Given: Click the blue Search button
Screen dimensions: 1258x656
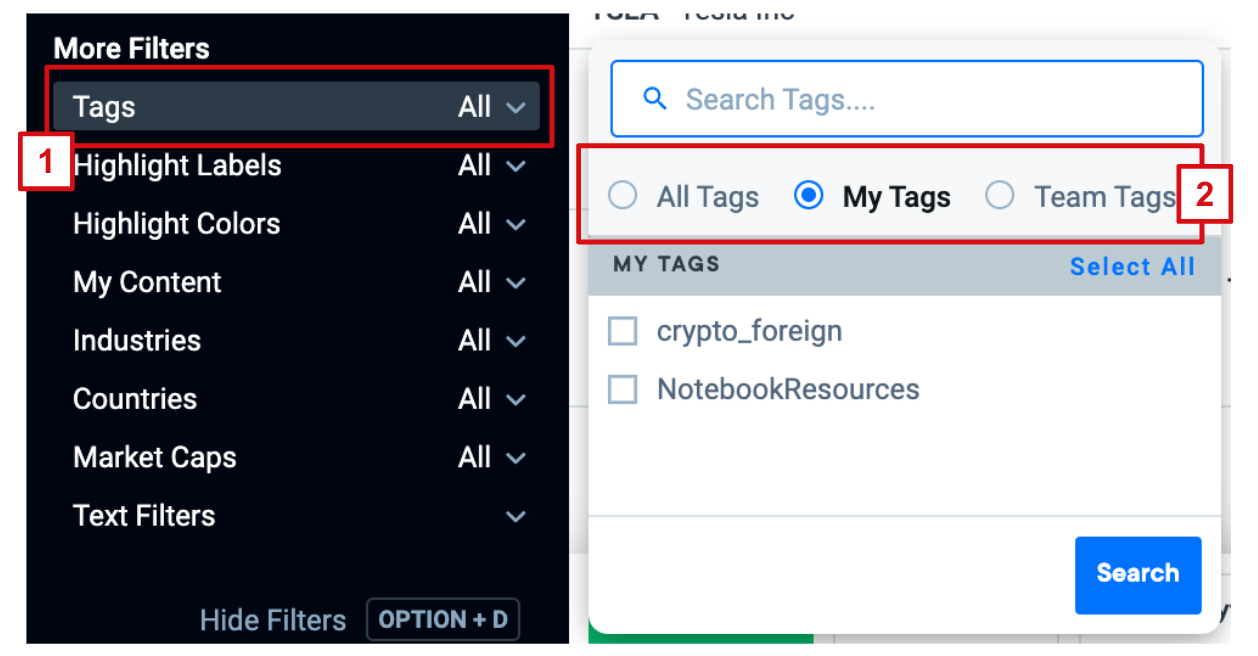Looking at the screenshot, I should (1138, 574).
